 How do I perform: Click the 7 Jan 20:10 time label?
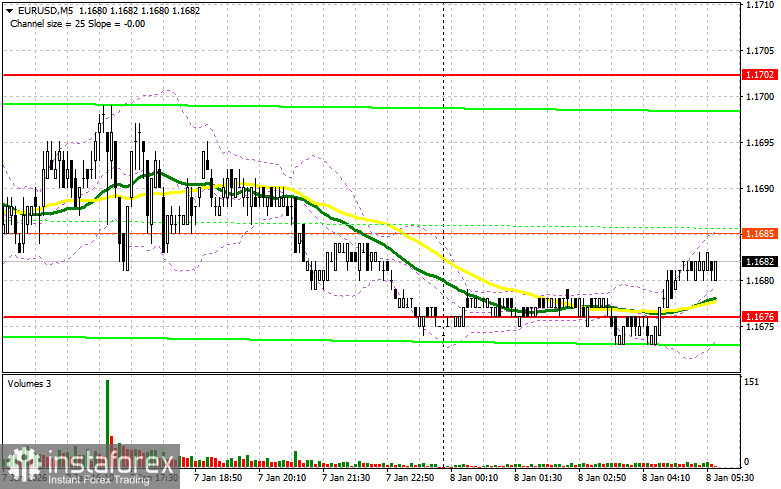[x=282, y=478]
